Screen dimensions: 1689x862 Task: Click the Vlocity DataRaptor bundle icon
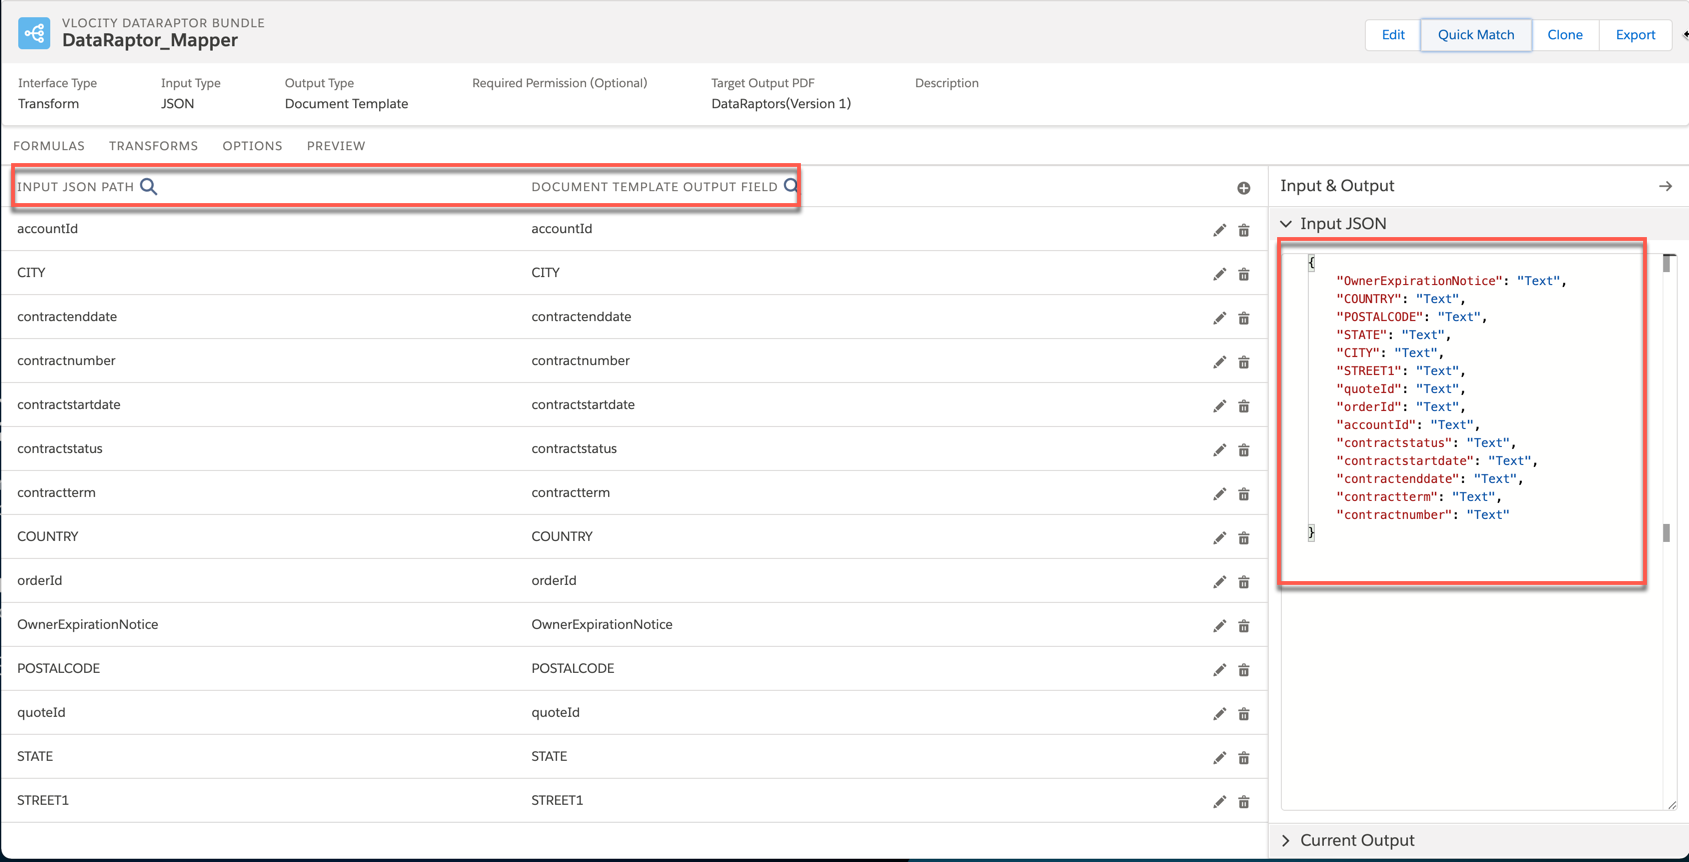coord(34,33)
